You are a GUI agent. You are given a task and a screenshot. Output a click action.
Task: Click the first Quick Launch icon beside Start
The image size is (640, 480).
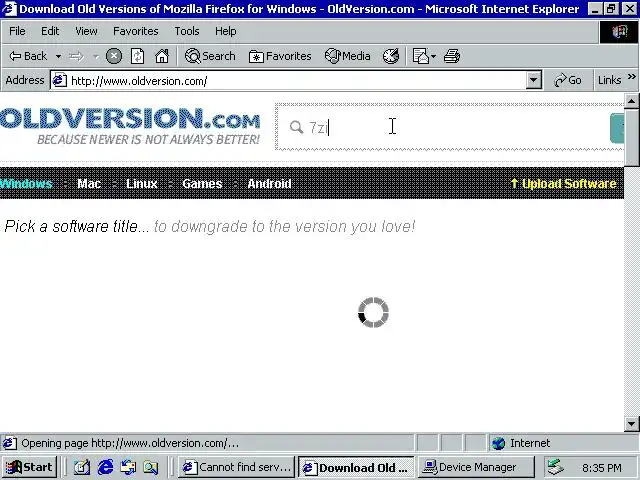pyautogui.click(x=82, y=467)
